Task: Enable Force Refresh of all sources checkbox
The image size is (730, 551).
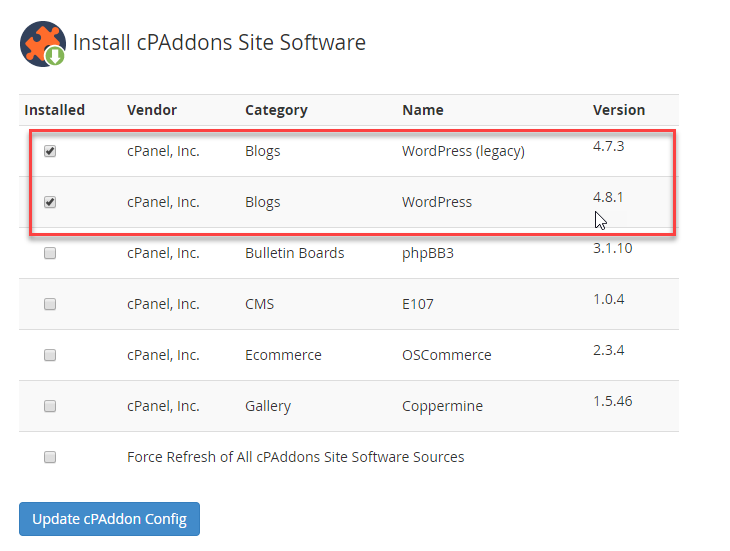Action: click(50, 457)
